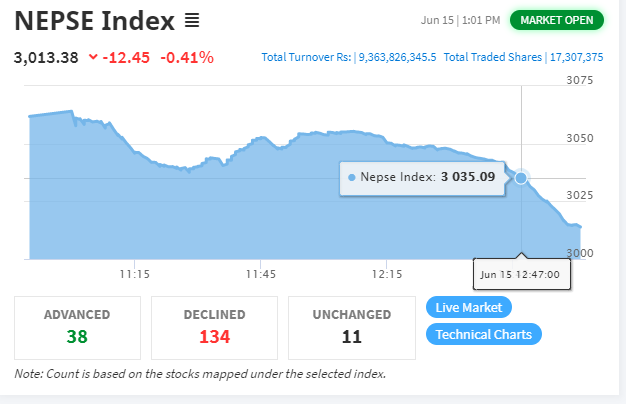
Task: Open the Live Market page
Action: [x=469, y=307]
